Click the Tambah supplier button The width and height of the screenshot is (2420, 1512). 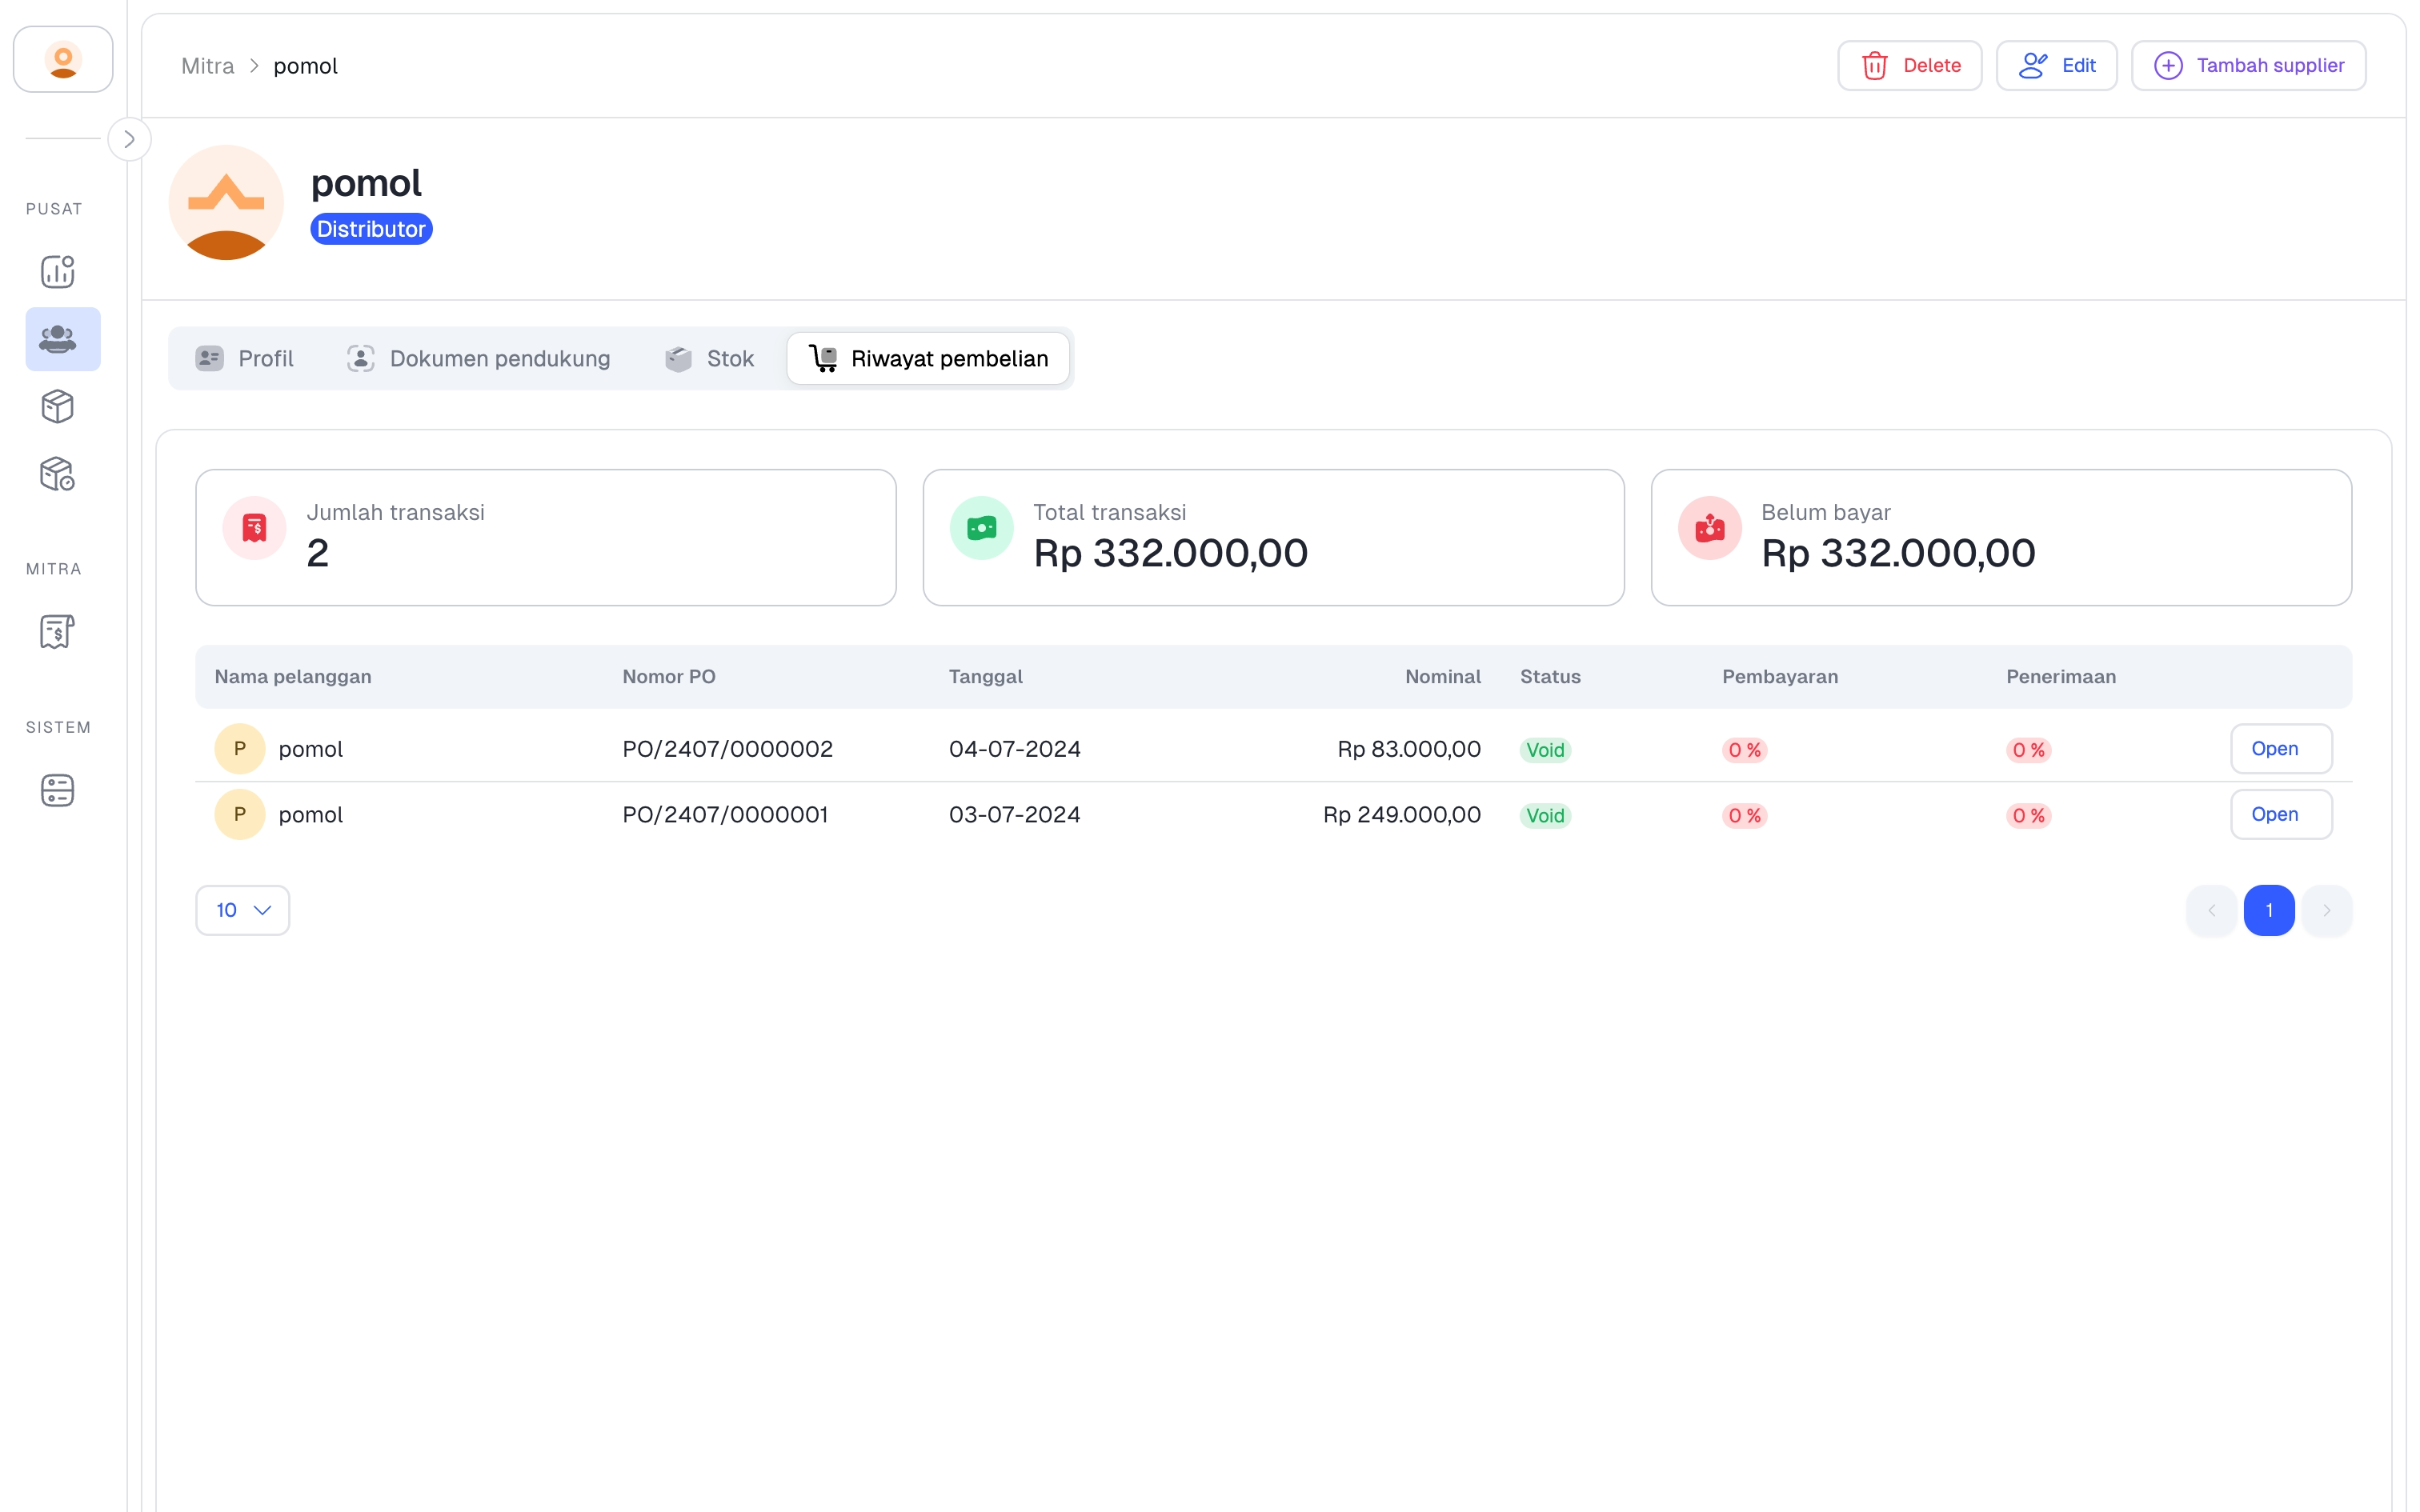tap(2247, 66)
